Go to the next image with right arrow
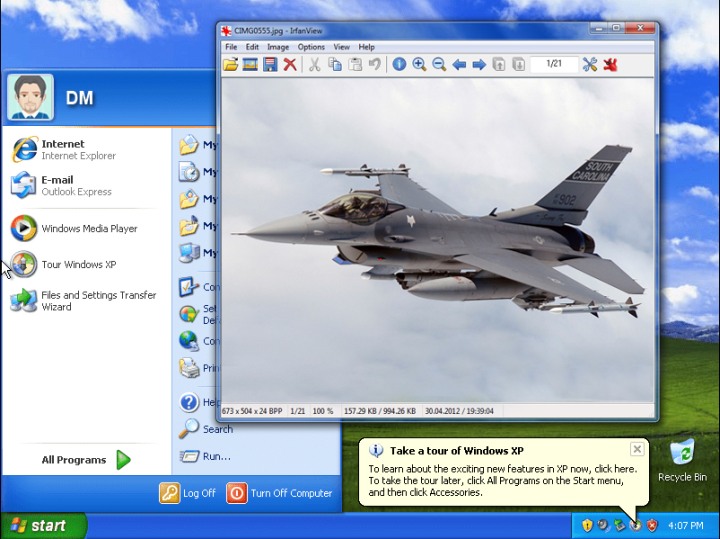Screen dimensions: 720x539 pos(479,64)
